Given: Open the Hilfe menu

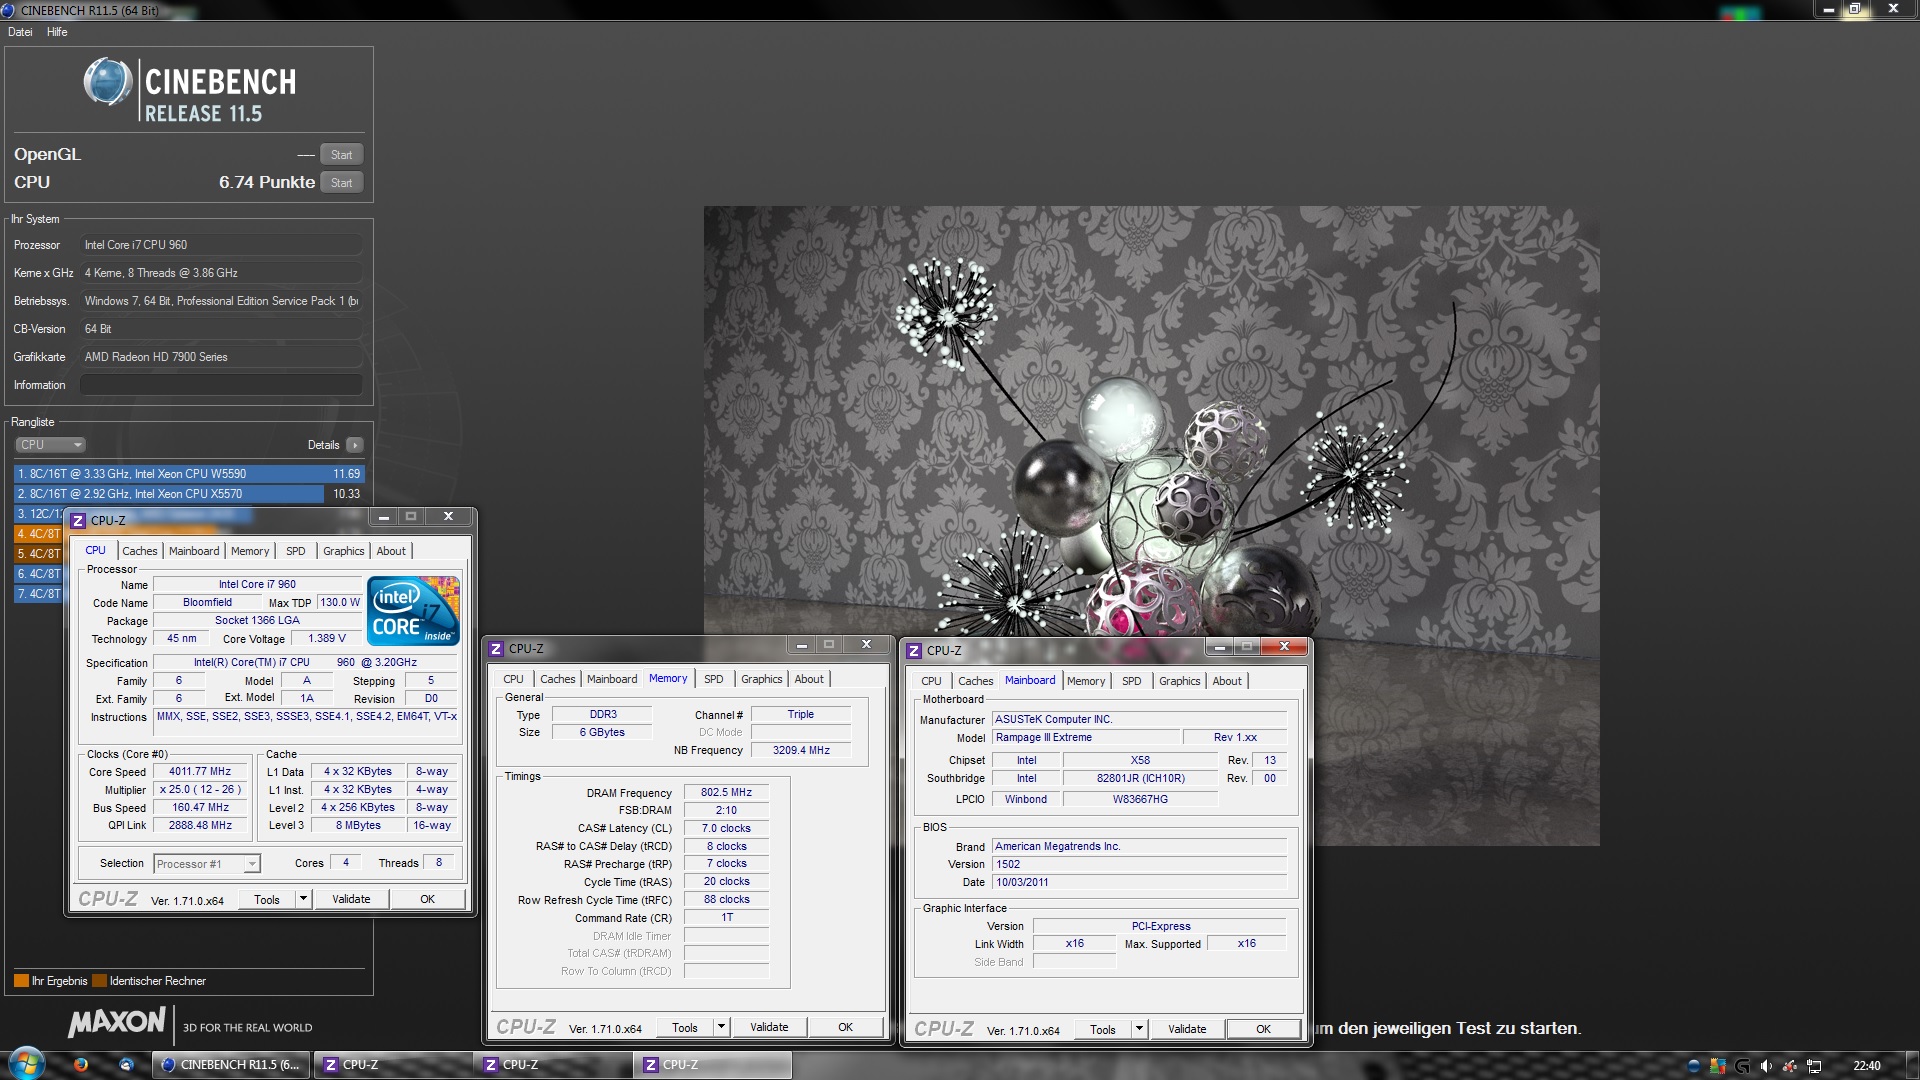Looking at the screenshot, I should pyautogui.click(x=57, y=32).
